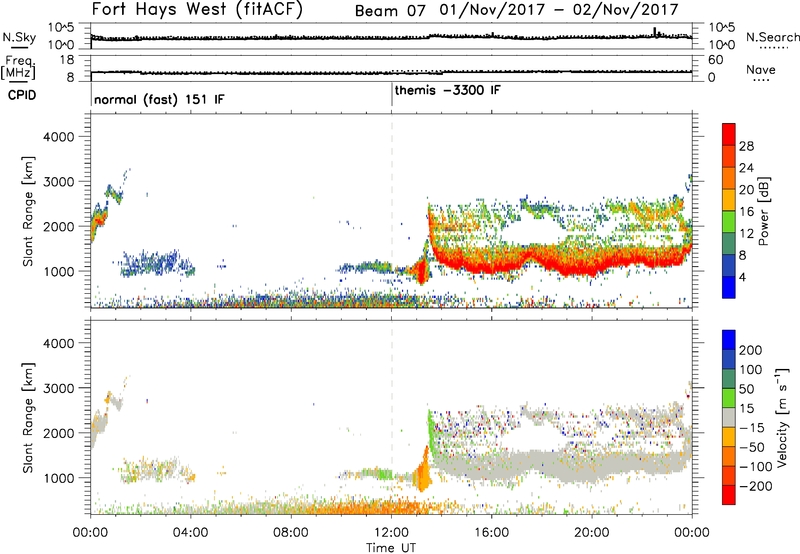
Task: Click the "Fort Hays West (fitACF)" plot title
Action: pyautogui.click(x=197, y=9)
